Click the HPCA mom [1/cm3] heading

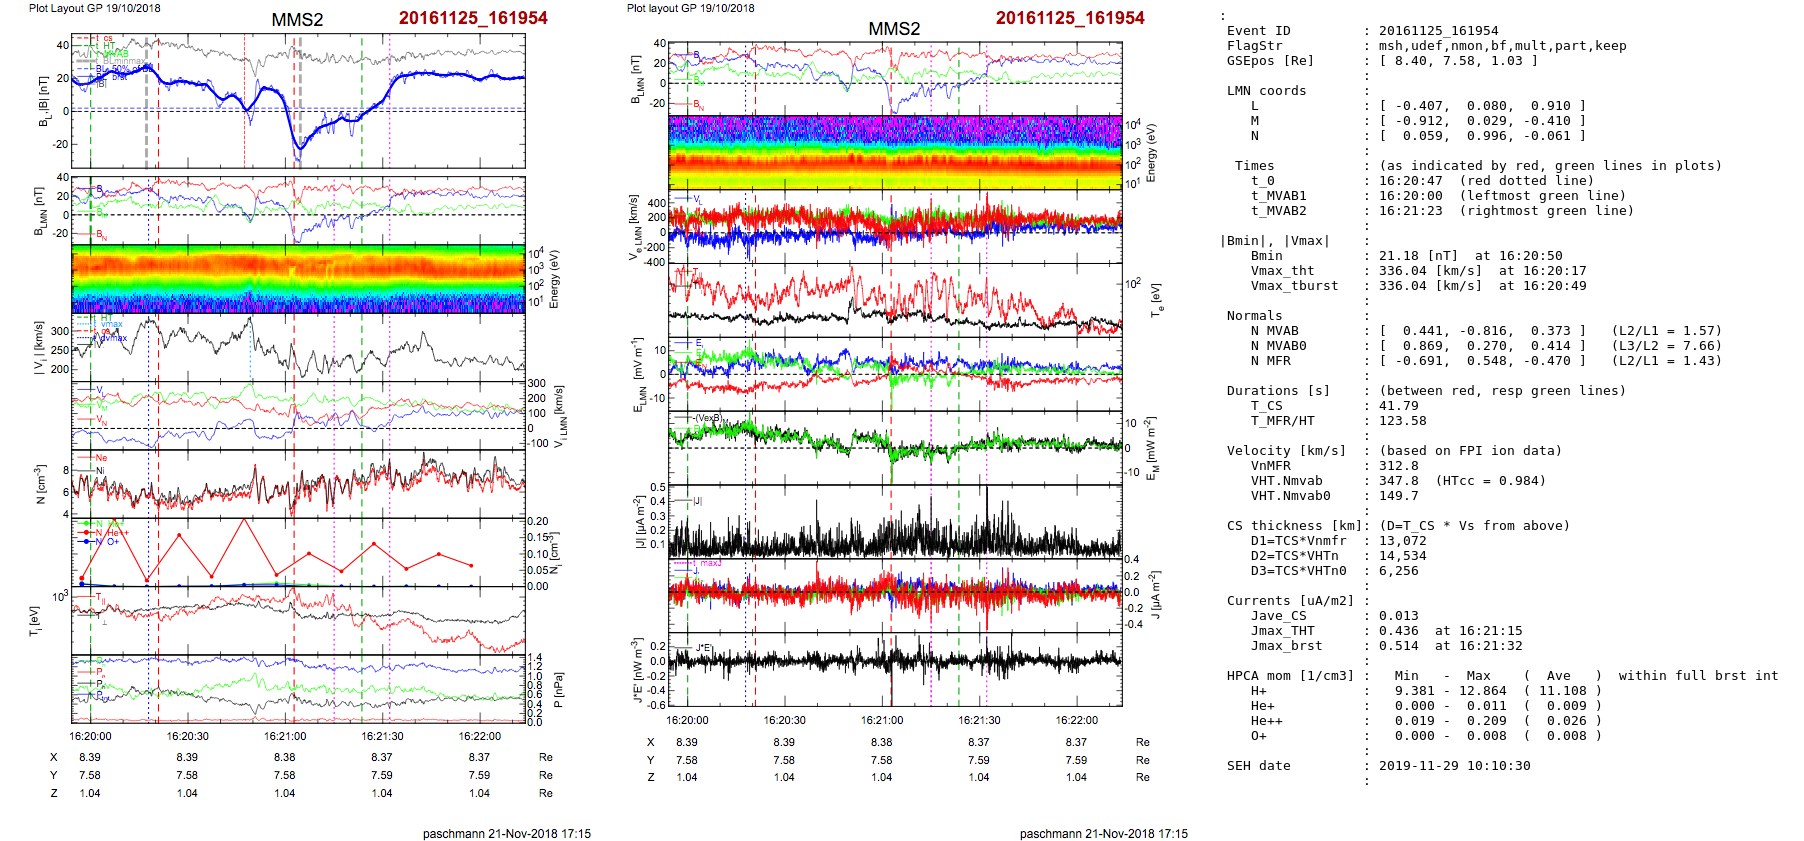[1290, 676]
